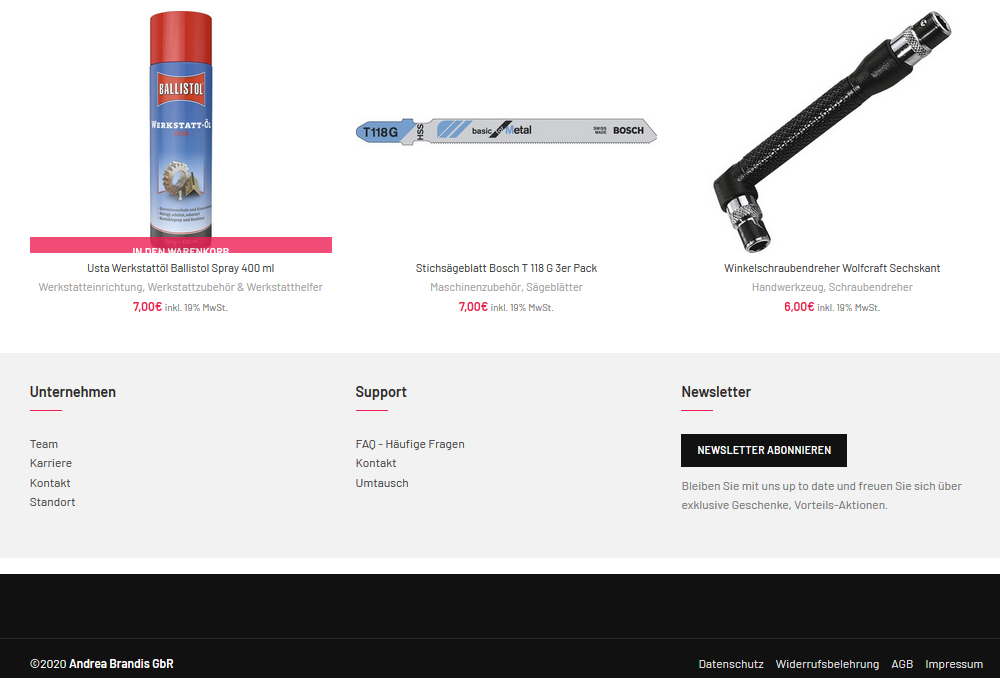Open the Widerrufsbelehrung link
This screenshot has height=678, width=1000.
827,664
